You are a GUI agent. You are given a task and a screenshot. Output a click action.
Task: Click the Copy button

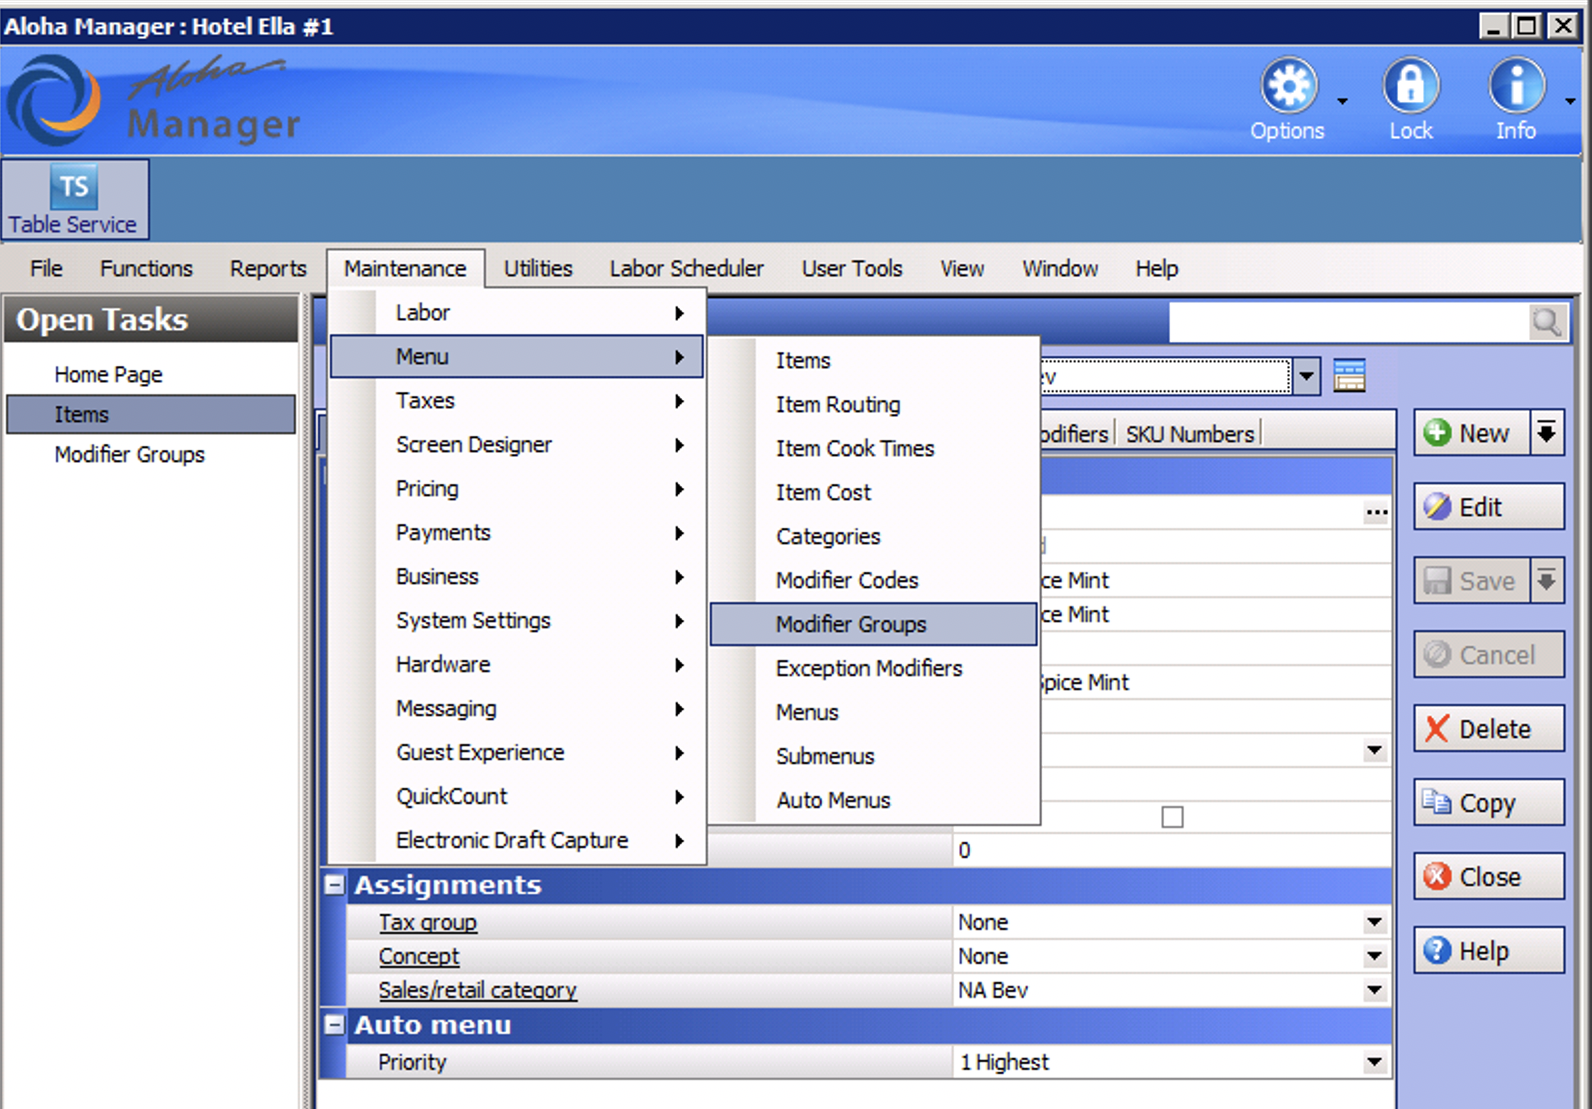click(1489, 803)
